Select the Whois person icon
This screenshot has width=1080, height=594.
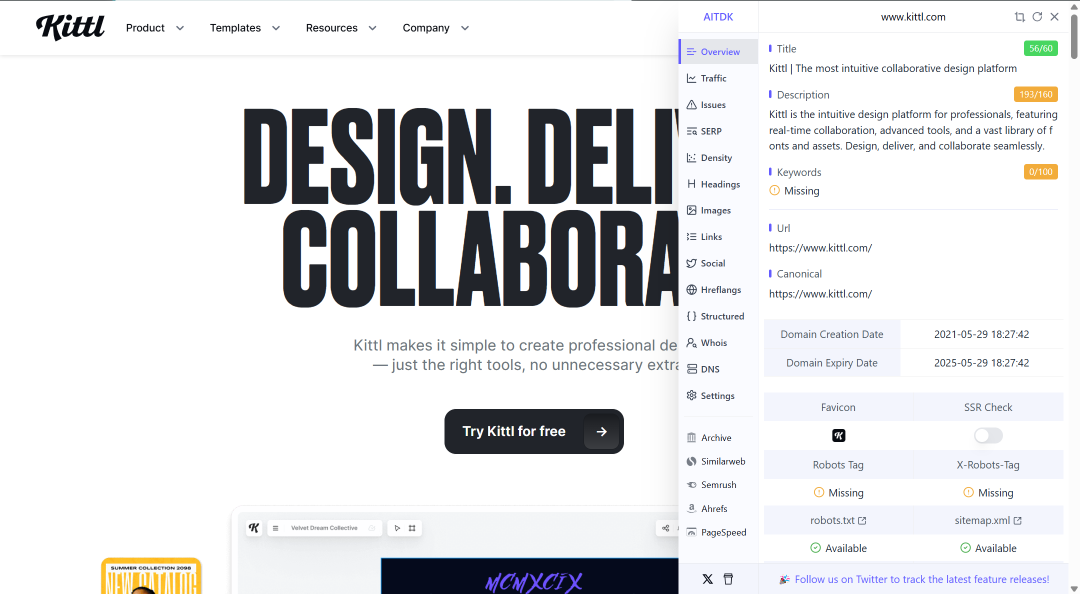[692, 342]
